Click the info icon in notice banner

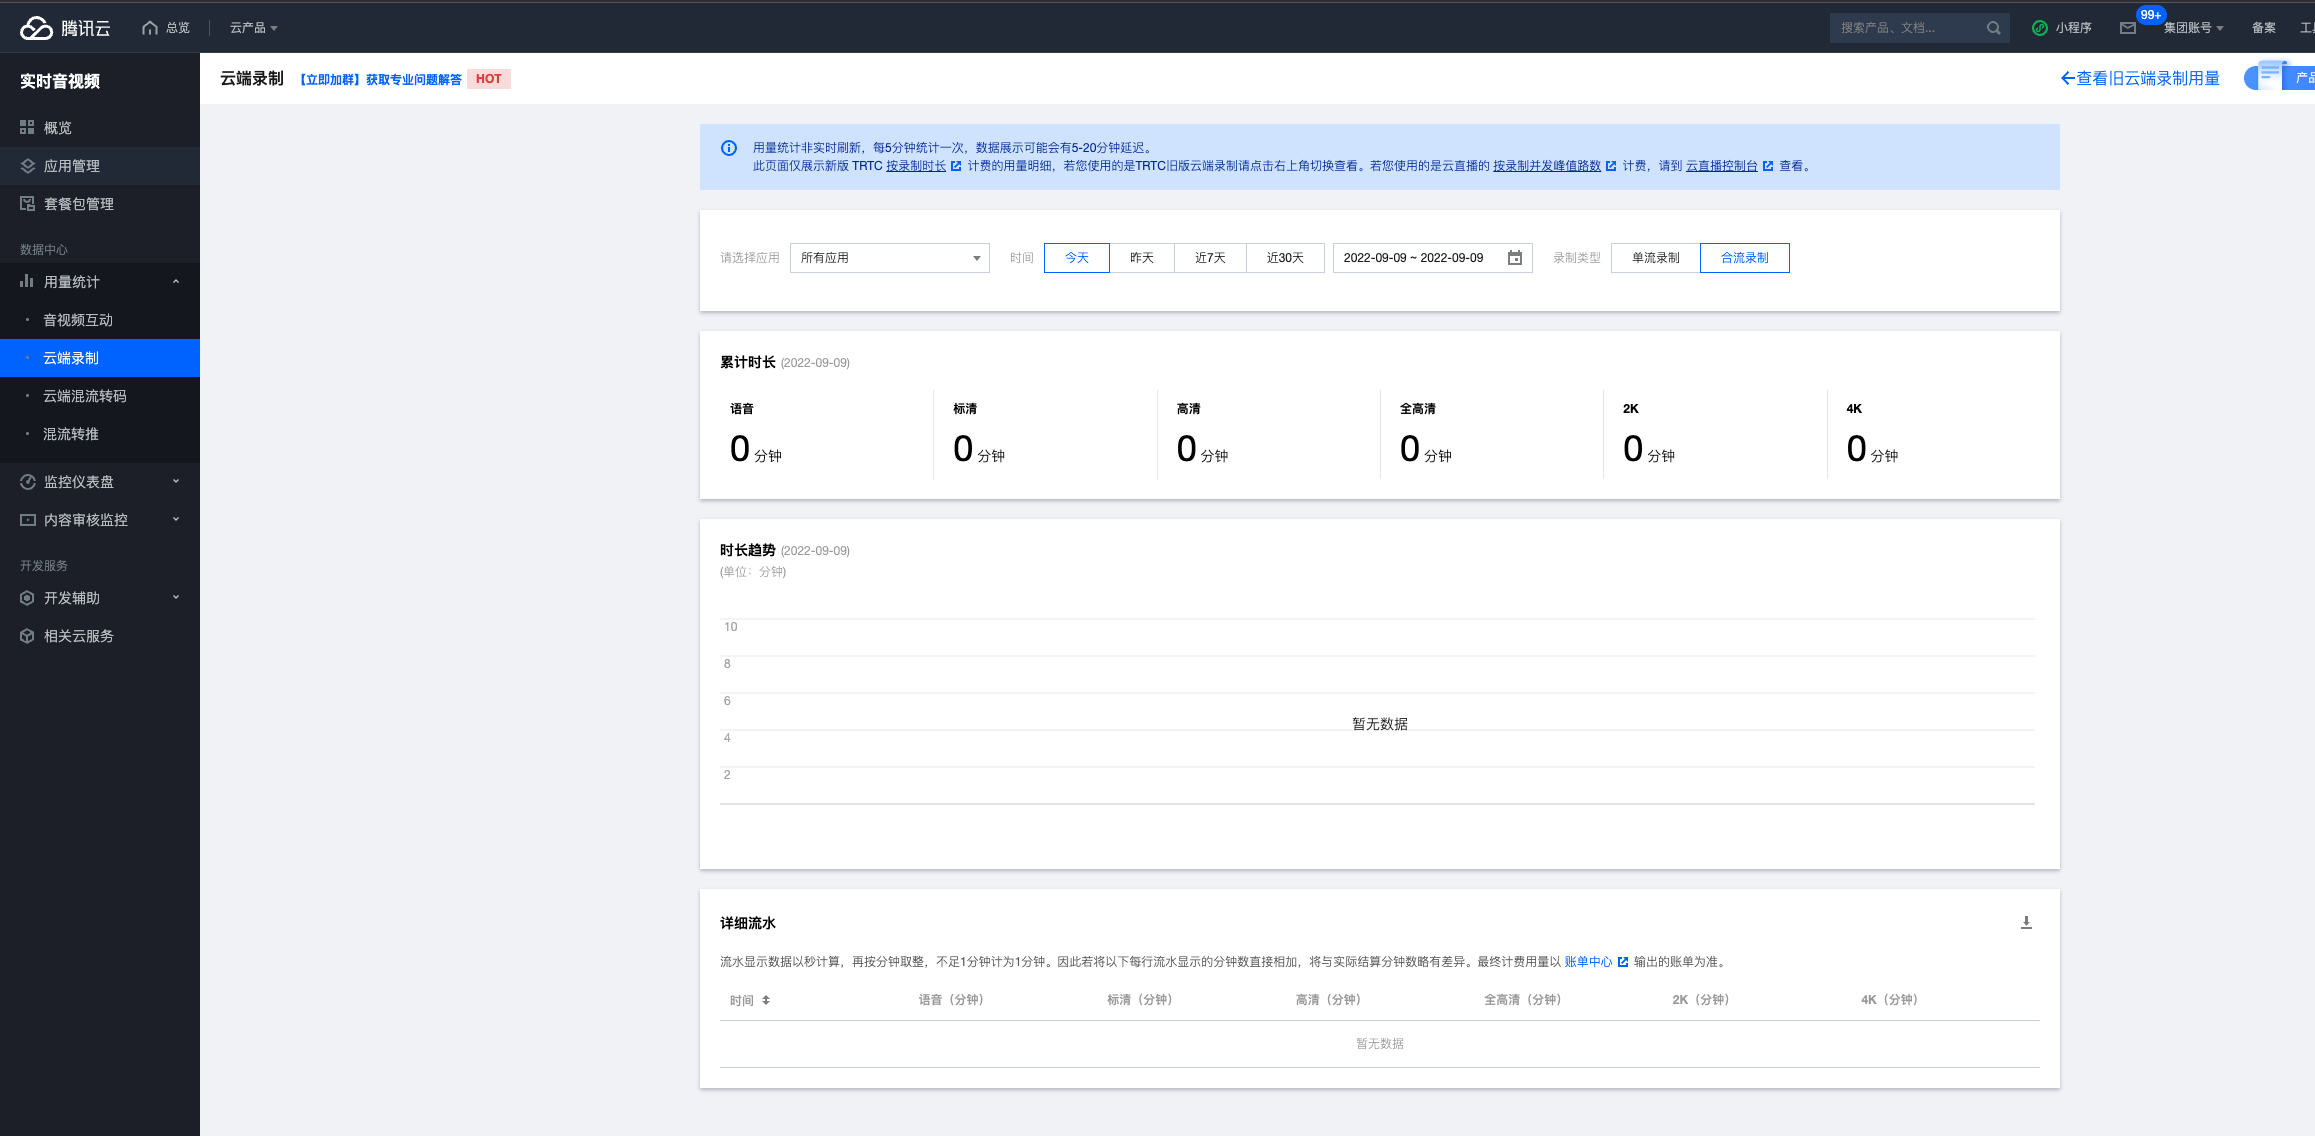729,148
